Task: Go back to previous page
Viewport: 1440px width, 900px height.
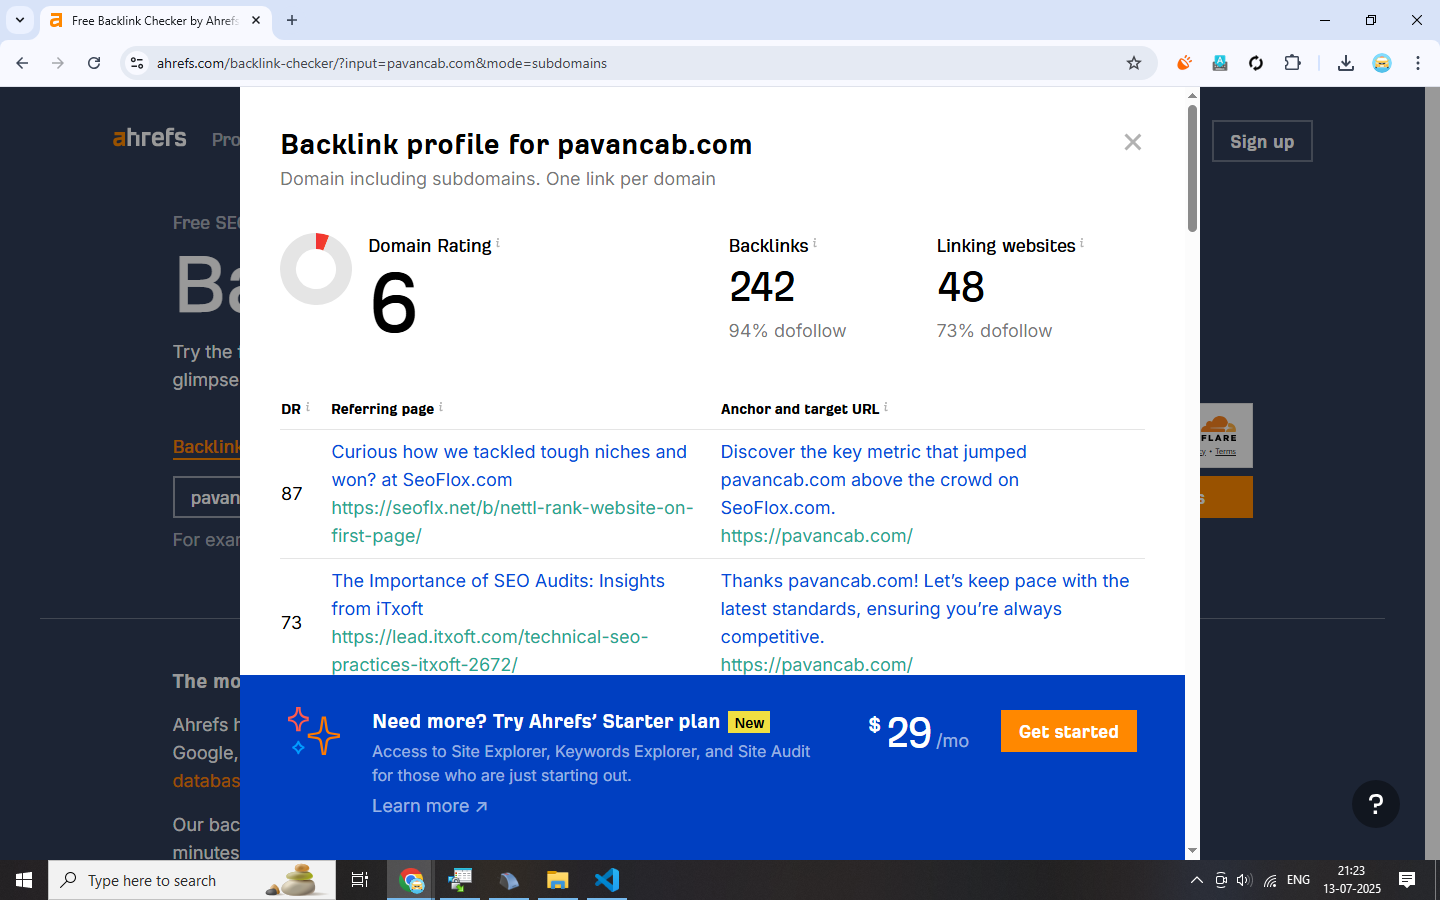Action: pos(22,63)
